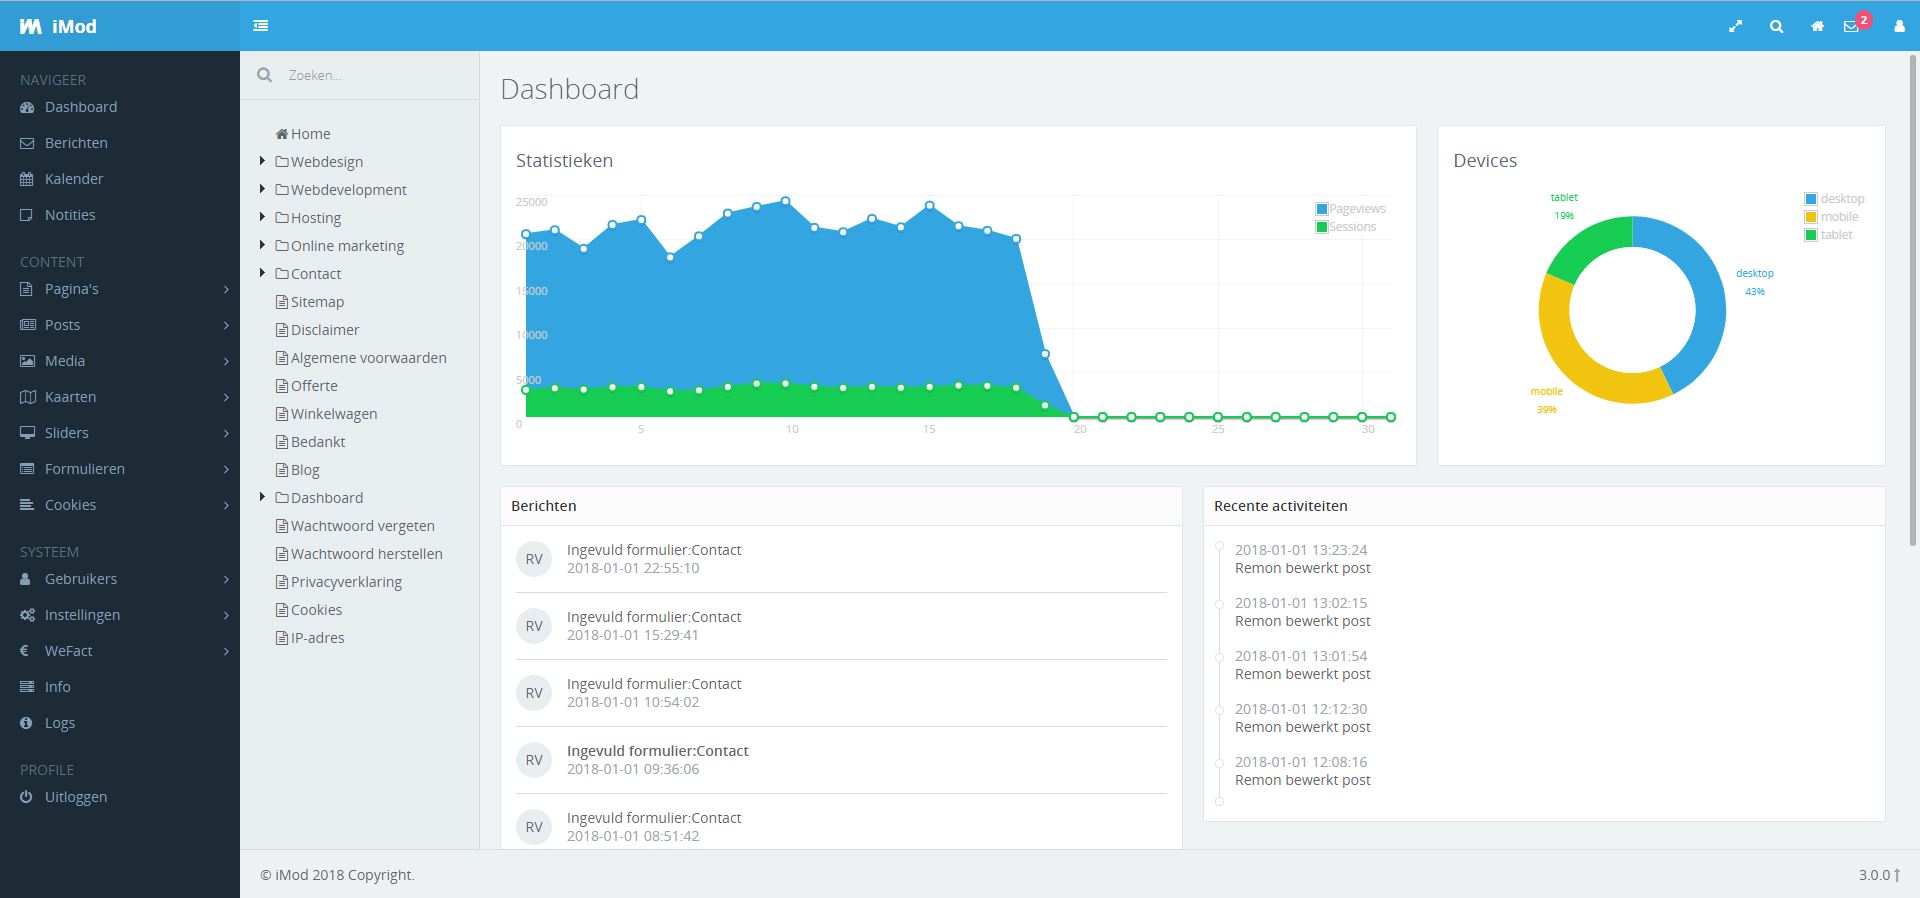This screenshot has height=898, width=1920.
Task: Click the Media picture icon
Action: (27, 361)
